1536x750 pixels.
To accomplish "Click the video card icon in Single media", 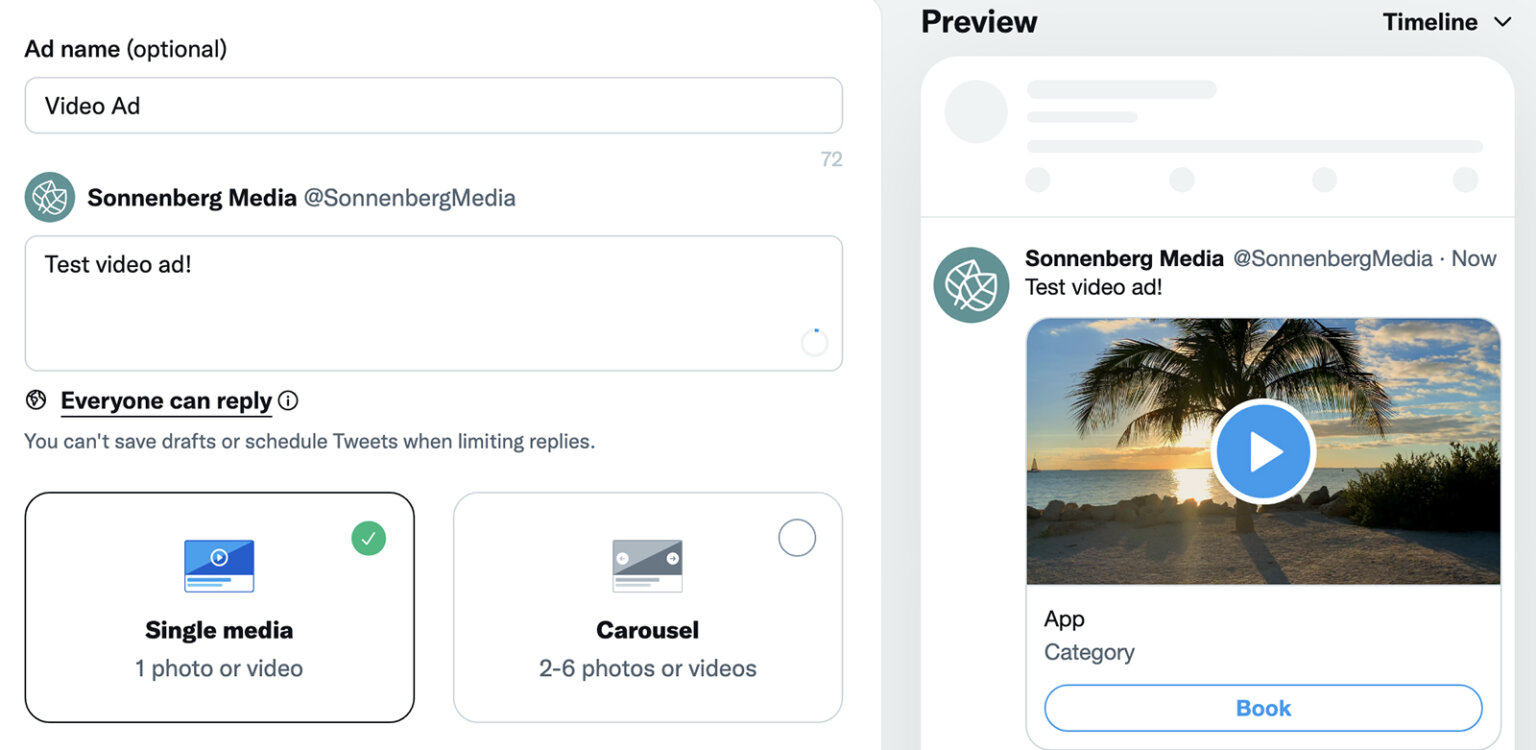I will click(x=218, y=566).
